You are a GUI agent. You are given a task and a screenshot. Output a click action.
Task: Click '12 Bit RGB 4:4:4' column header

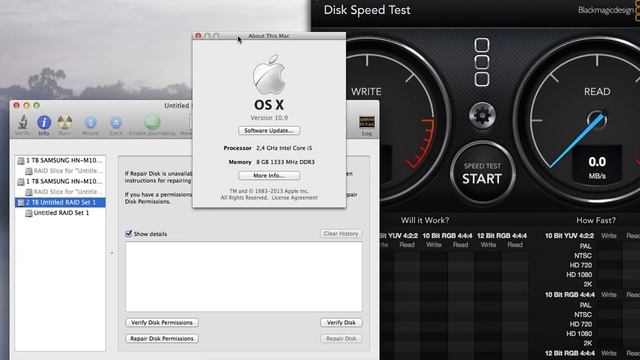502,236
